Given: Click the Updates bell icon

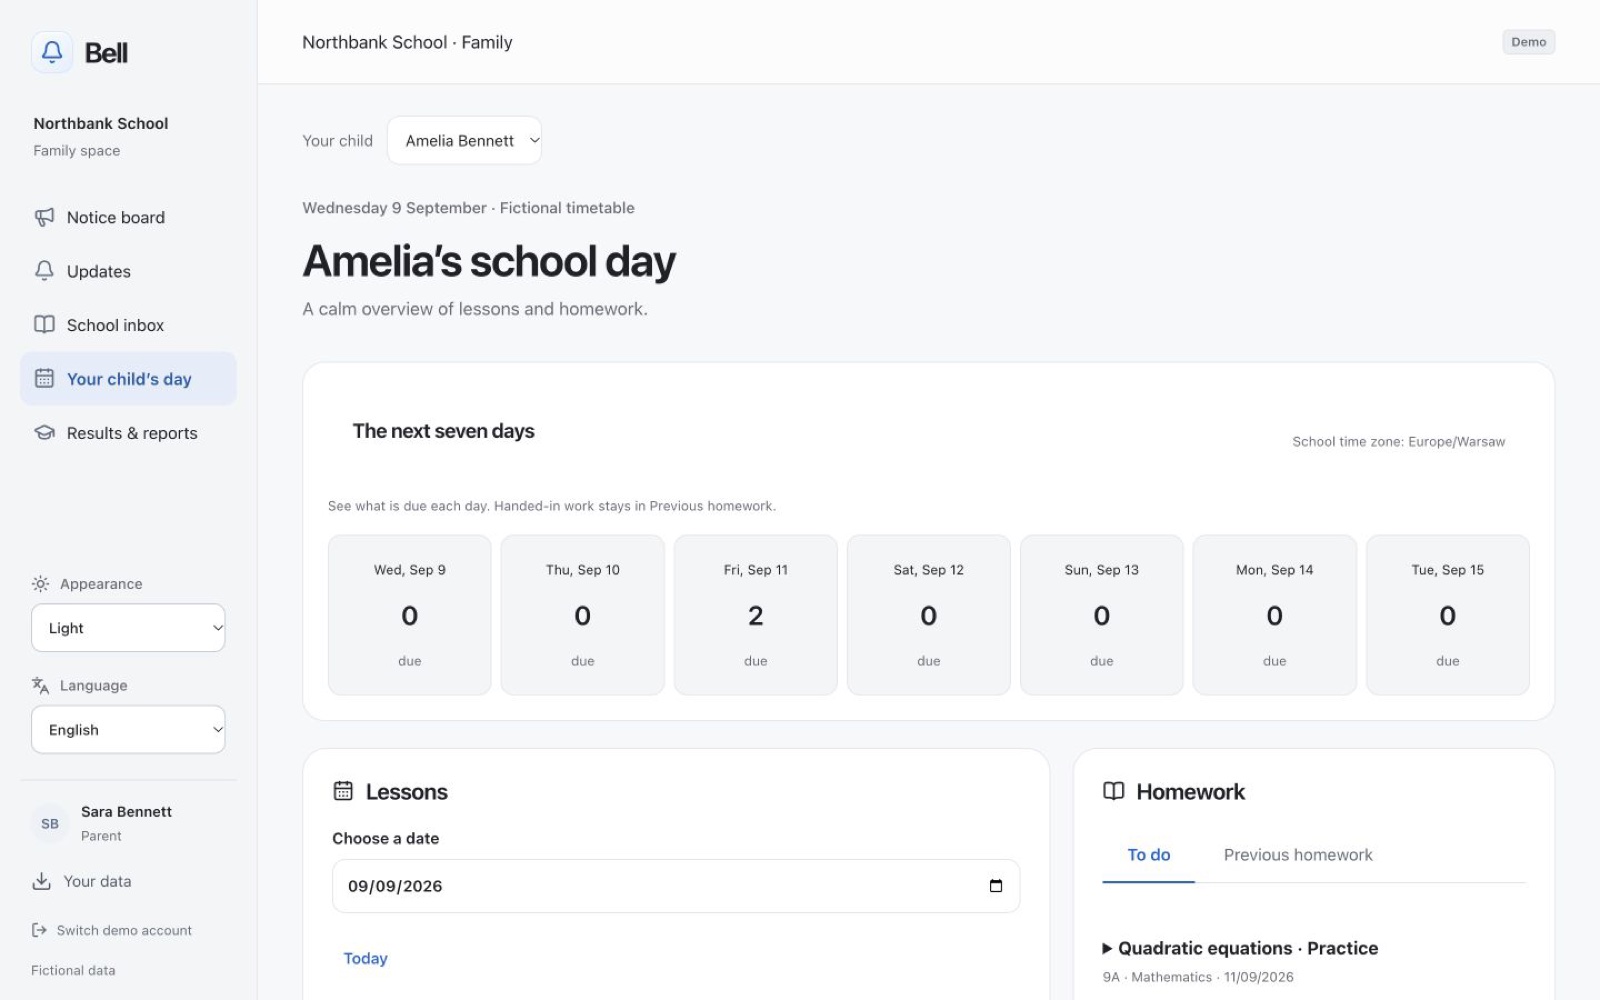Looking at the screenshot, I should 44,271.
